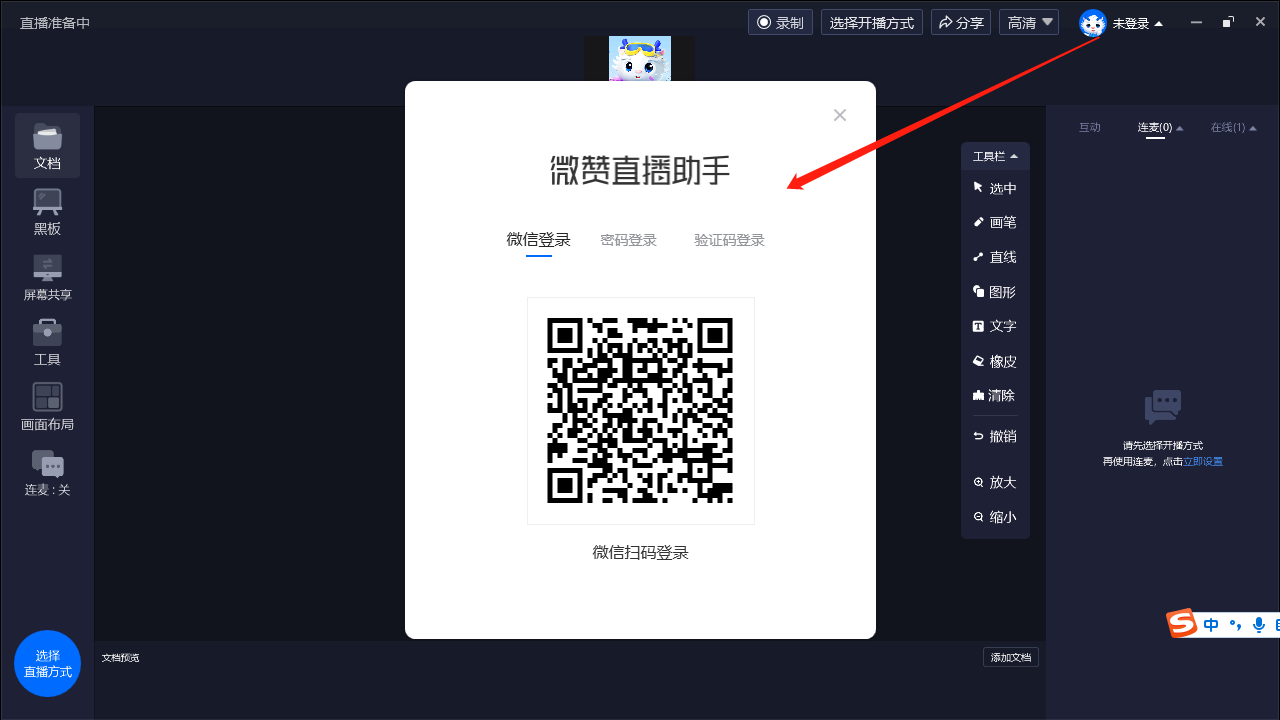The height and width of the screenshot is (720, 1280).
Task: Click the Sogou input method logo
Action: (x=1183, y=623)
